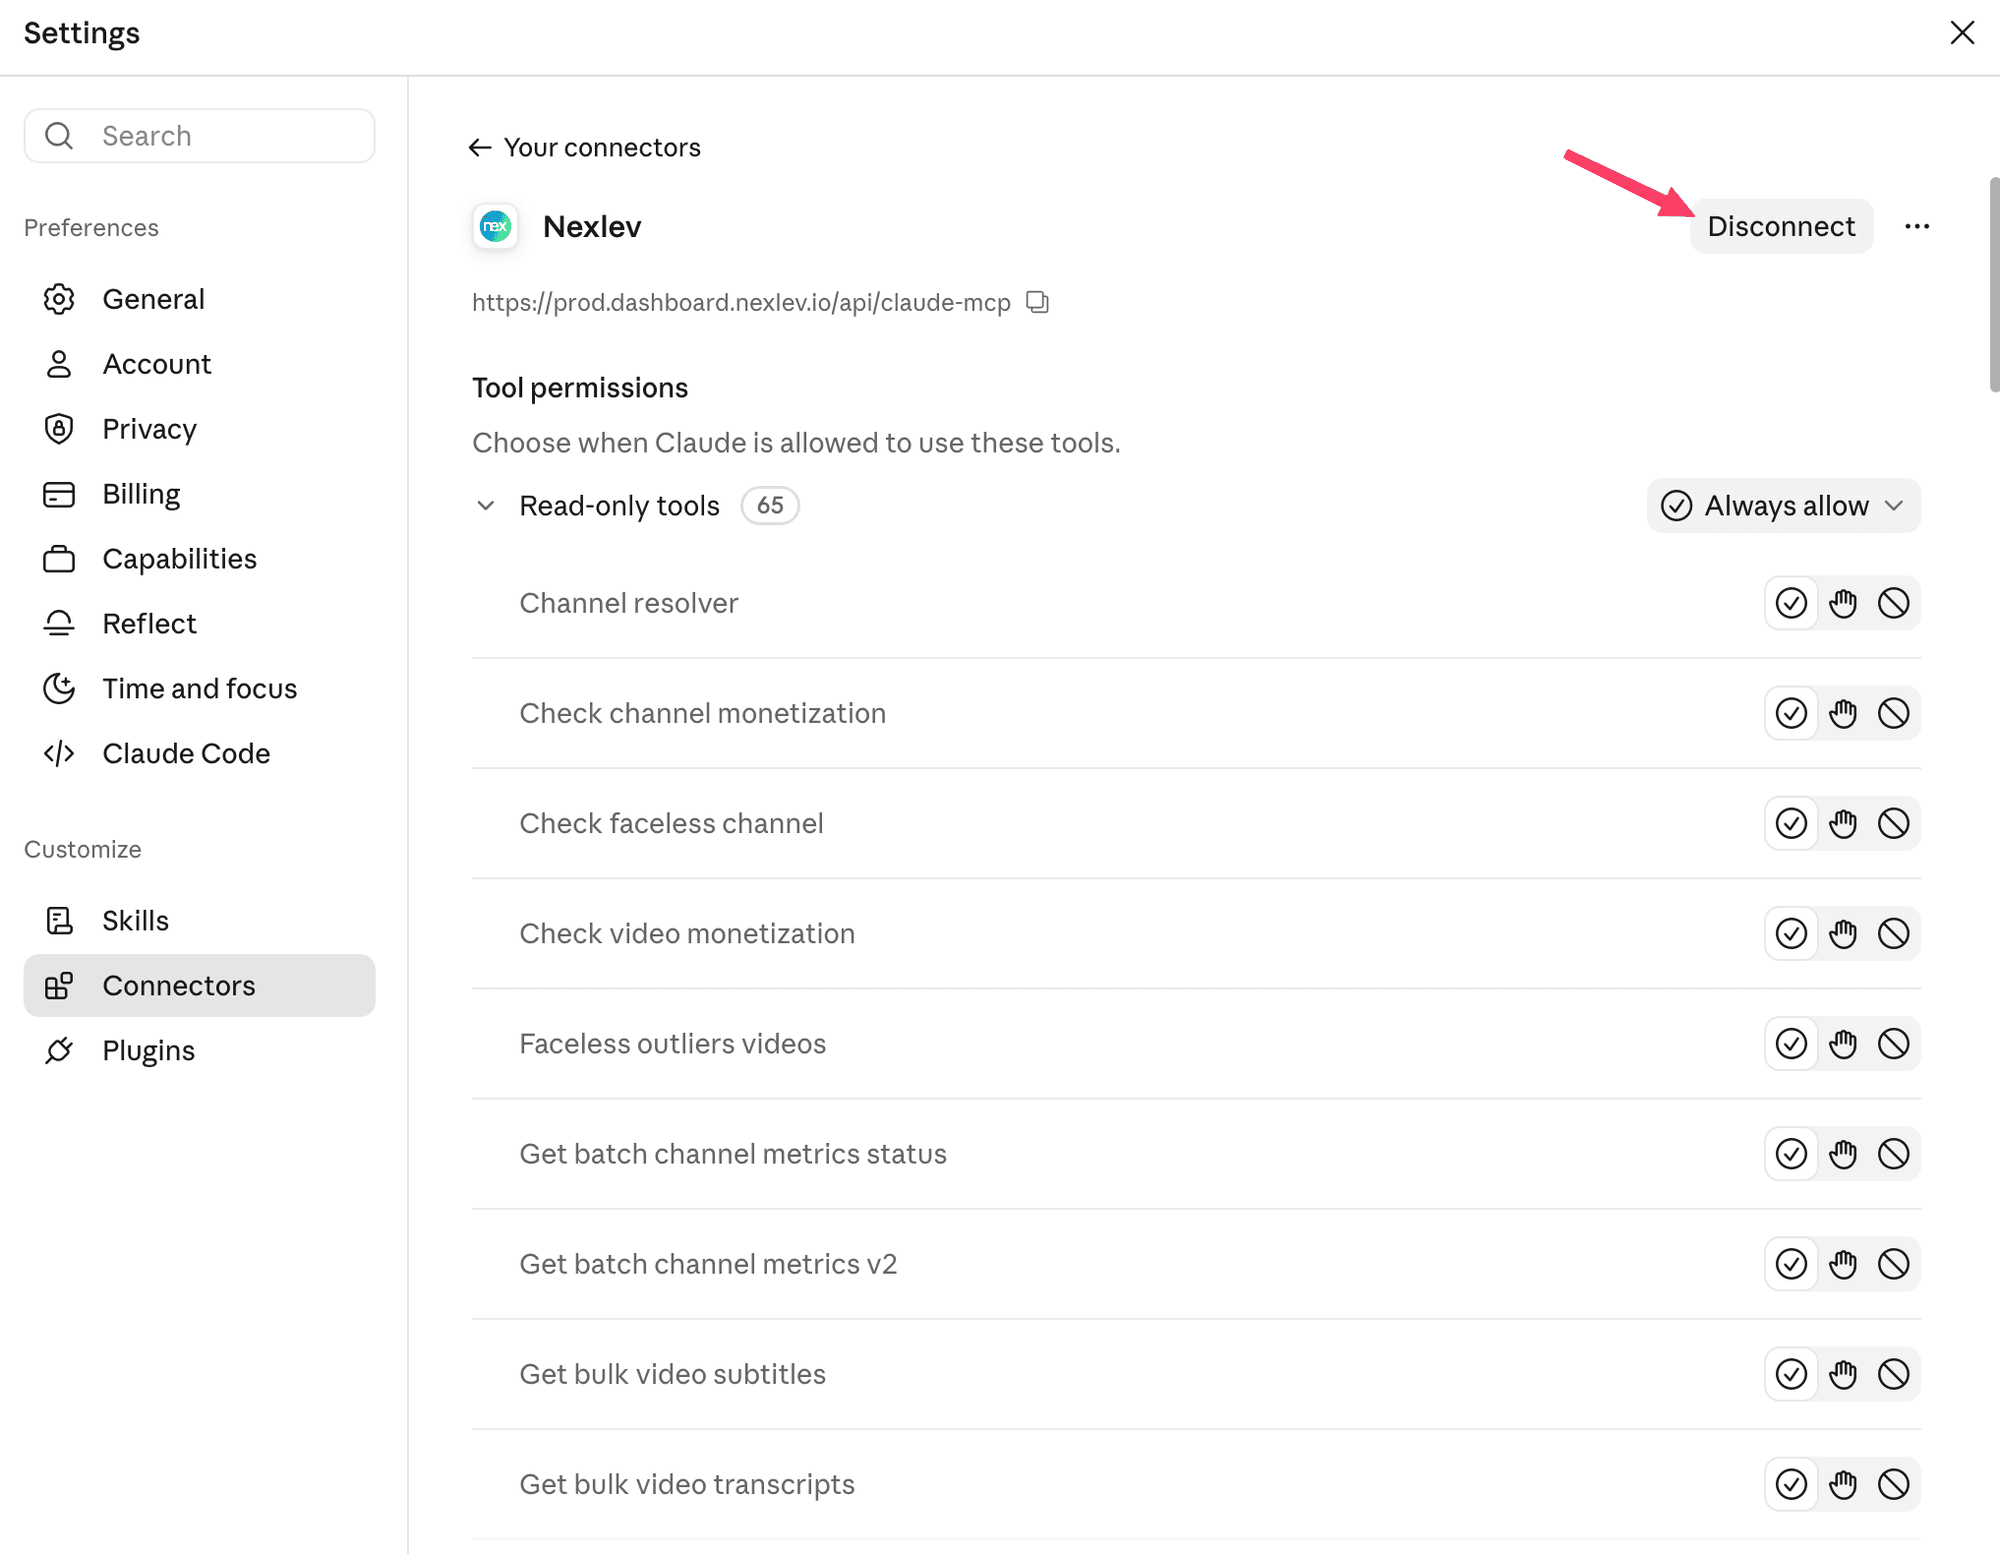Viewport: 2000px width, 1554px height.
Task: Require approval for Check channel monetization
Action: click(x=1843, y=713)
